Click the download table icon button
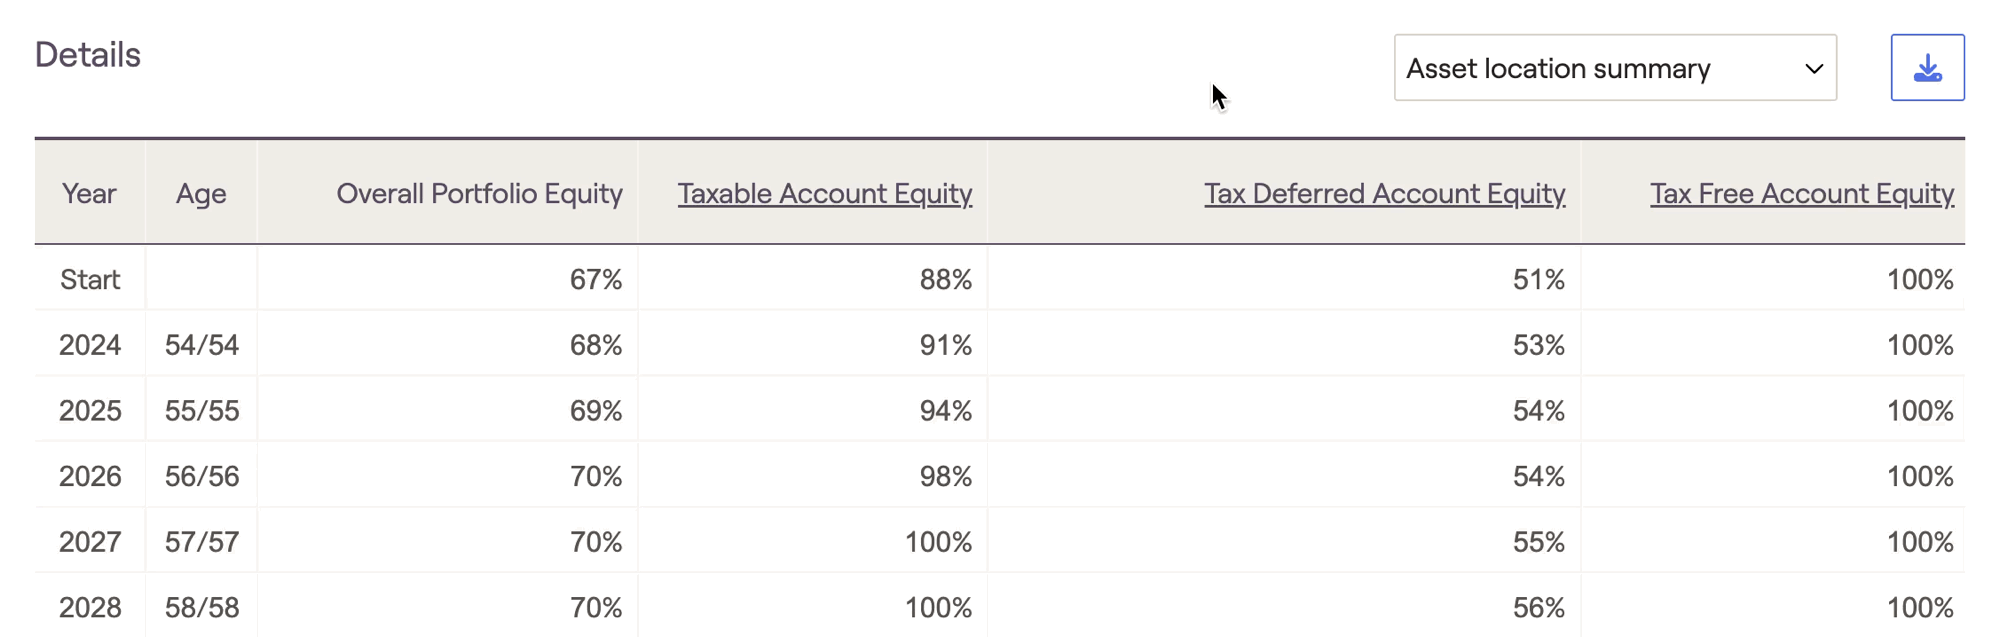The width and height of the screenshot is (2000, 637). click(x=1927, y=68)
